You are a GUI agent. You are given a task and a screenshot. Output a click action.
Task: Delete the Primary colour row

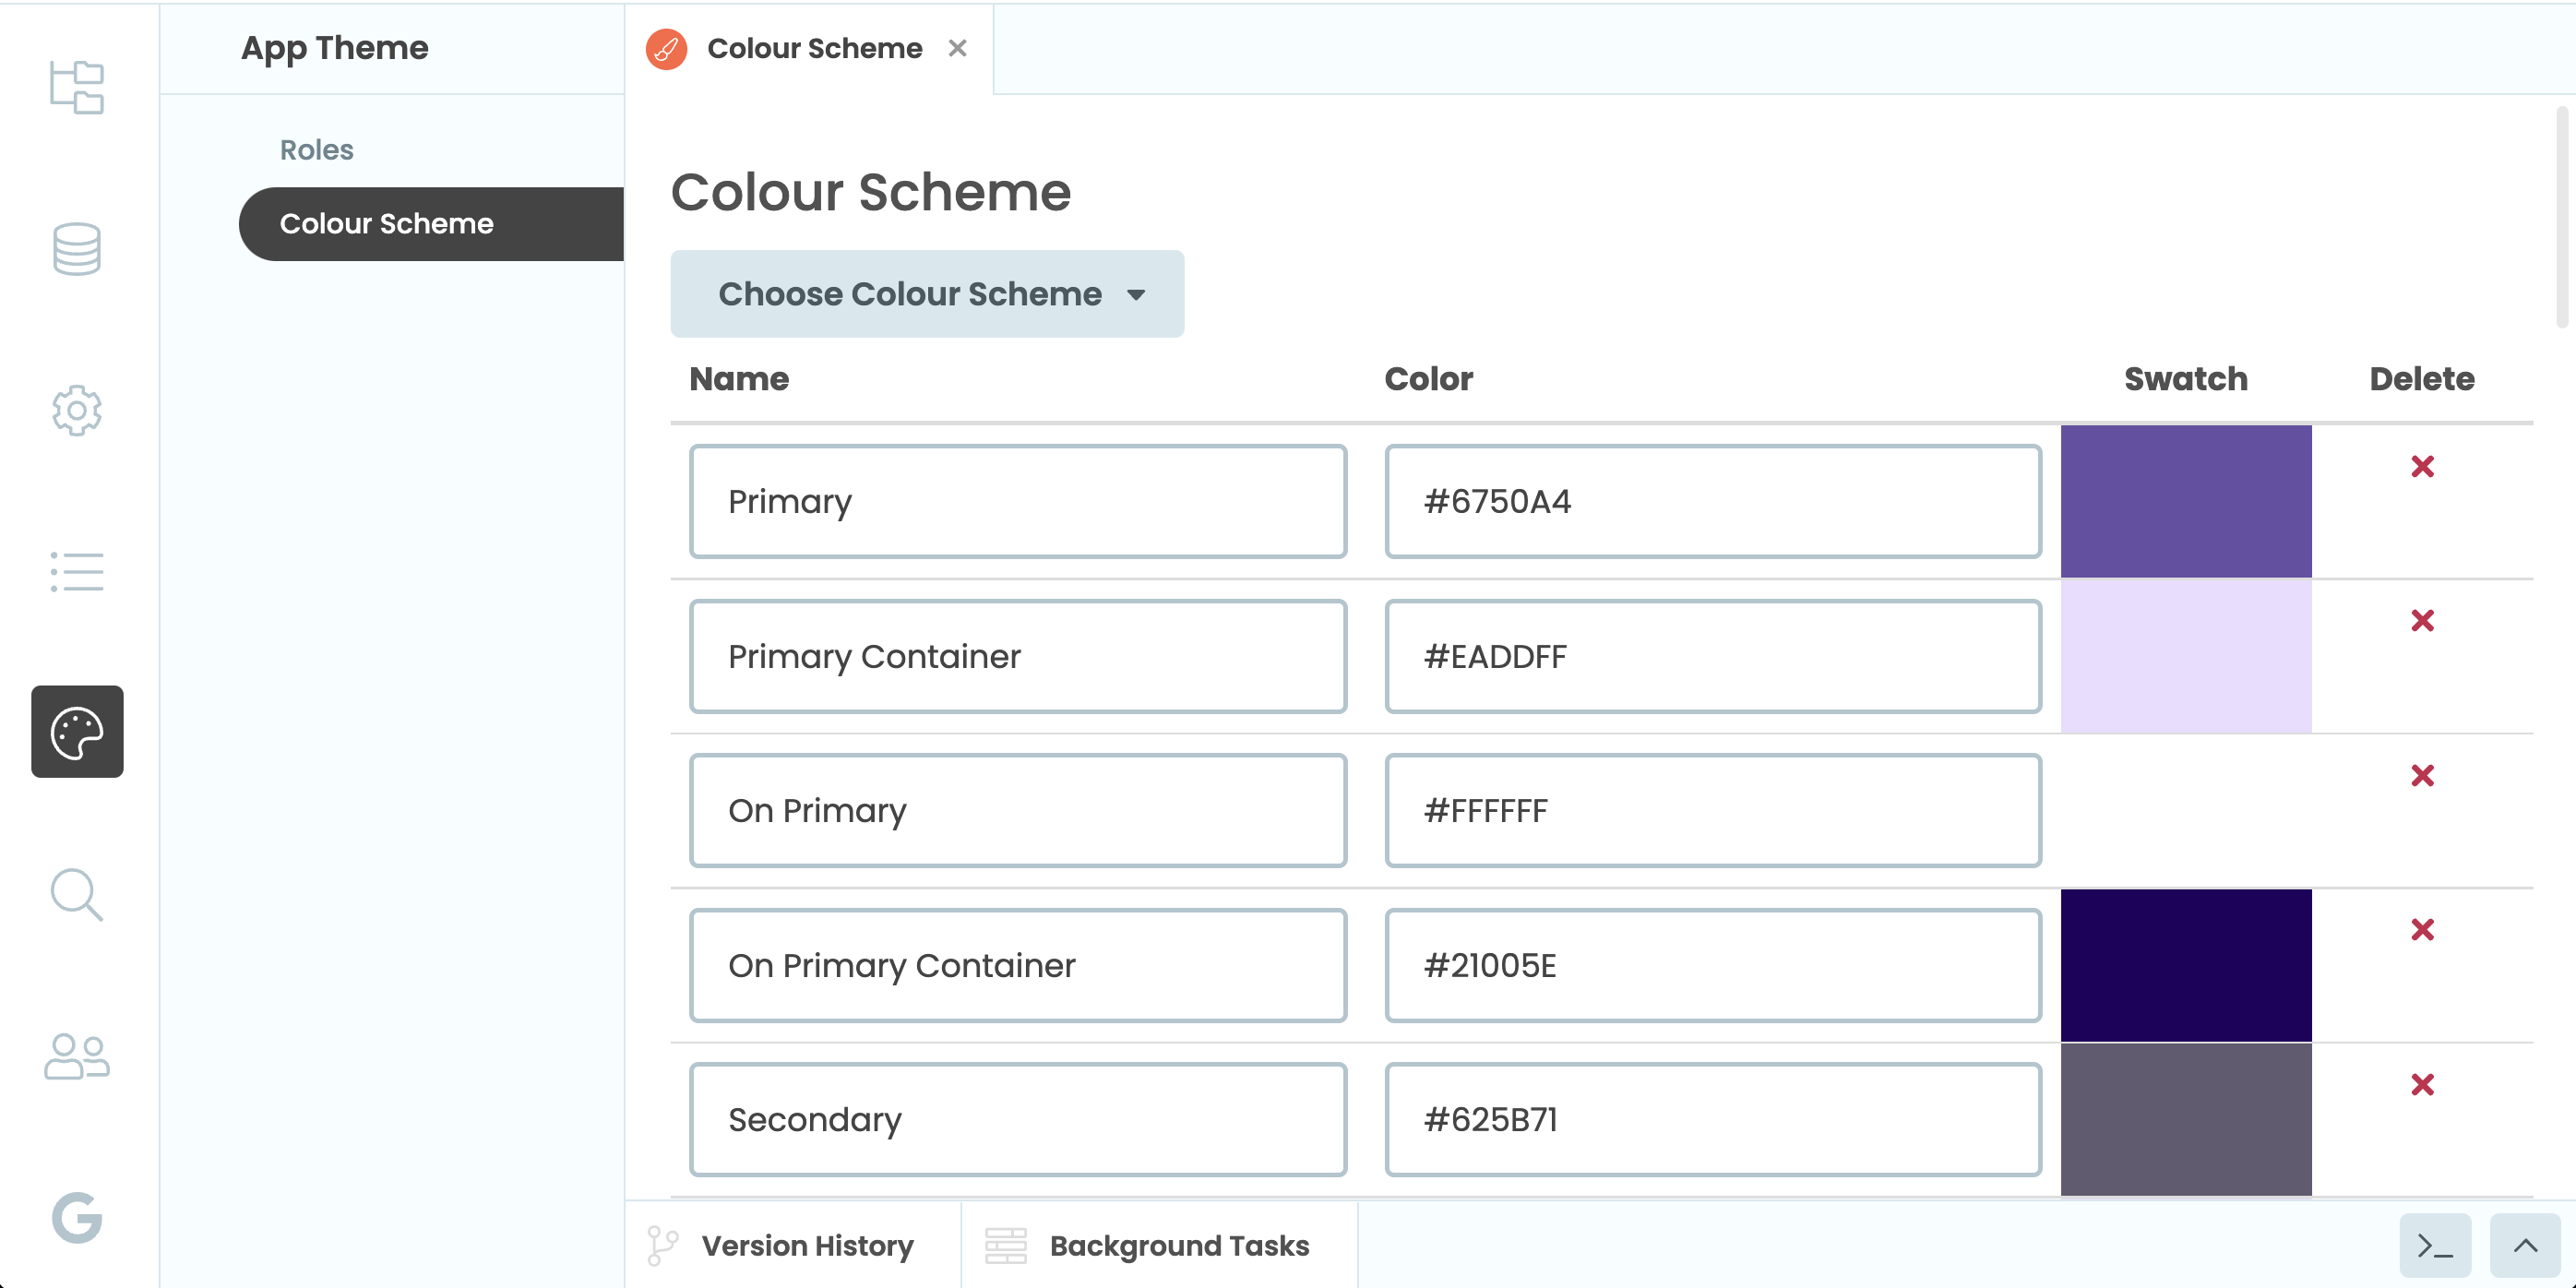[2422, 466]
